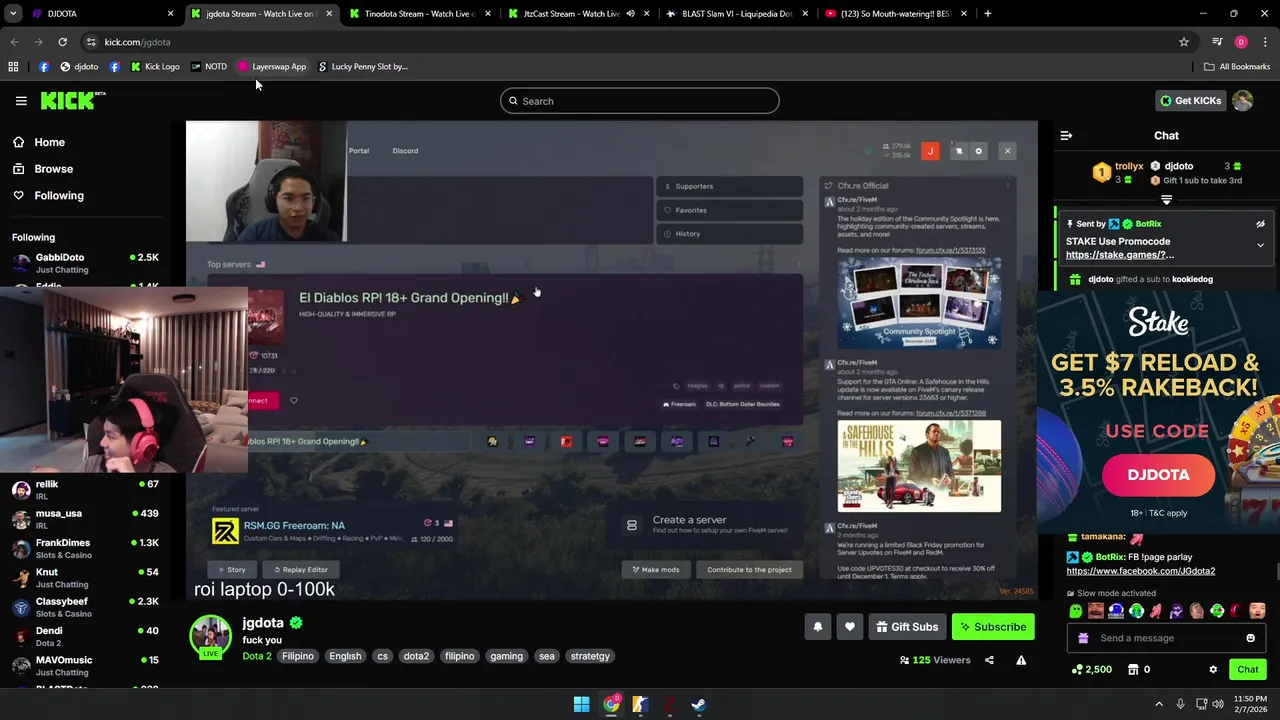The image size is (1280, 720).
Task: Open the Chrome apps grid in bookmarks bar
Action: click(13, 67)
